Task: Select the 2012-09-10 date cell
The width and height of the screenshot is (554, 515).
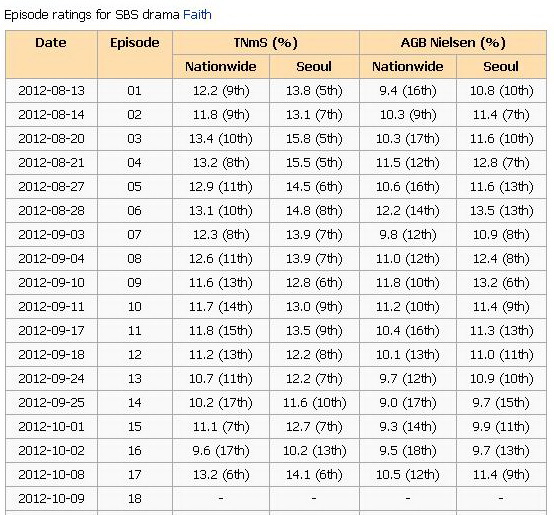Action: click(51, 283)
